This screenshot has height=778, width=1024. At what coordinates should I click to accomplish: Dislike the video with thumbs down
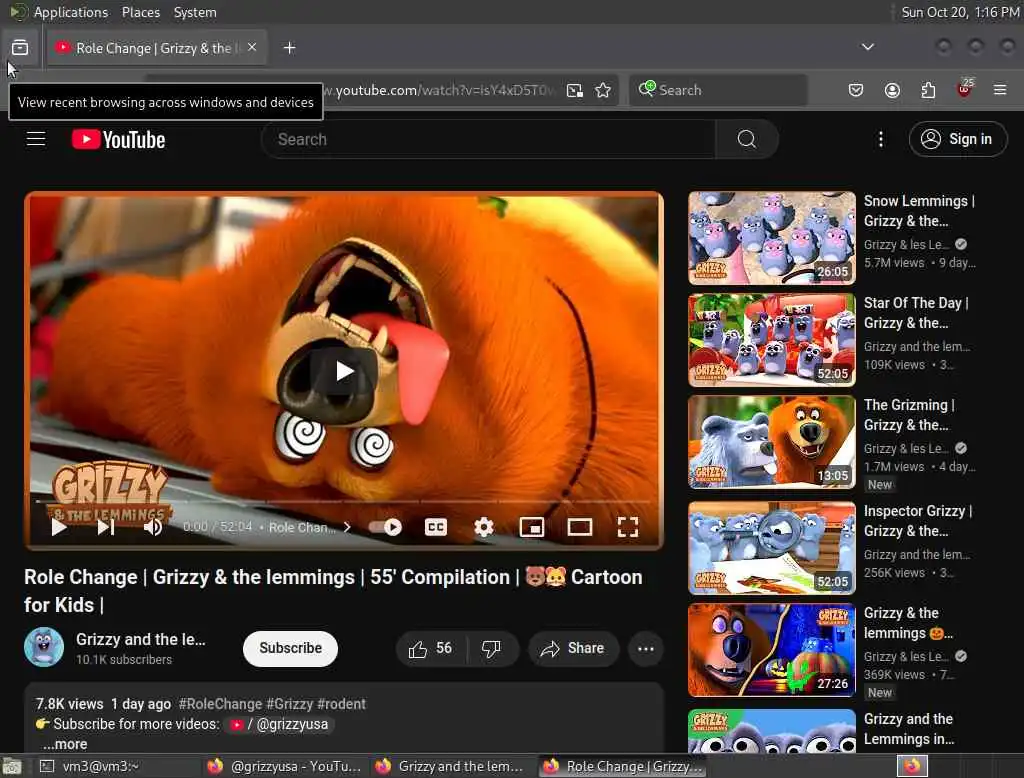click(x=492, y=649)
